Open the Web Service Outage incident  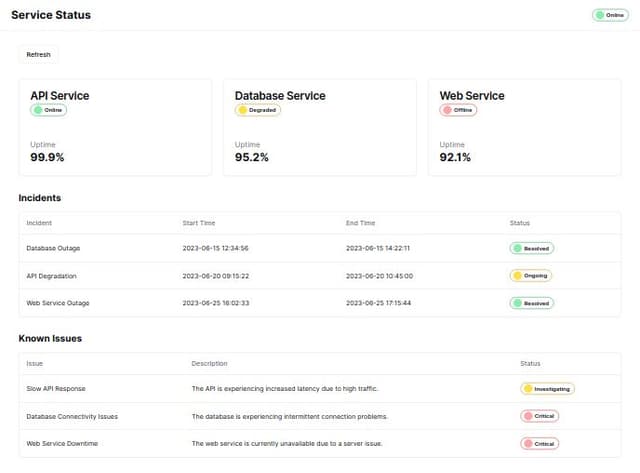(x=58, y=302)
